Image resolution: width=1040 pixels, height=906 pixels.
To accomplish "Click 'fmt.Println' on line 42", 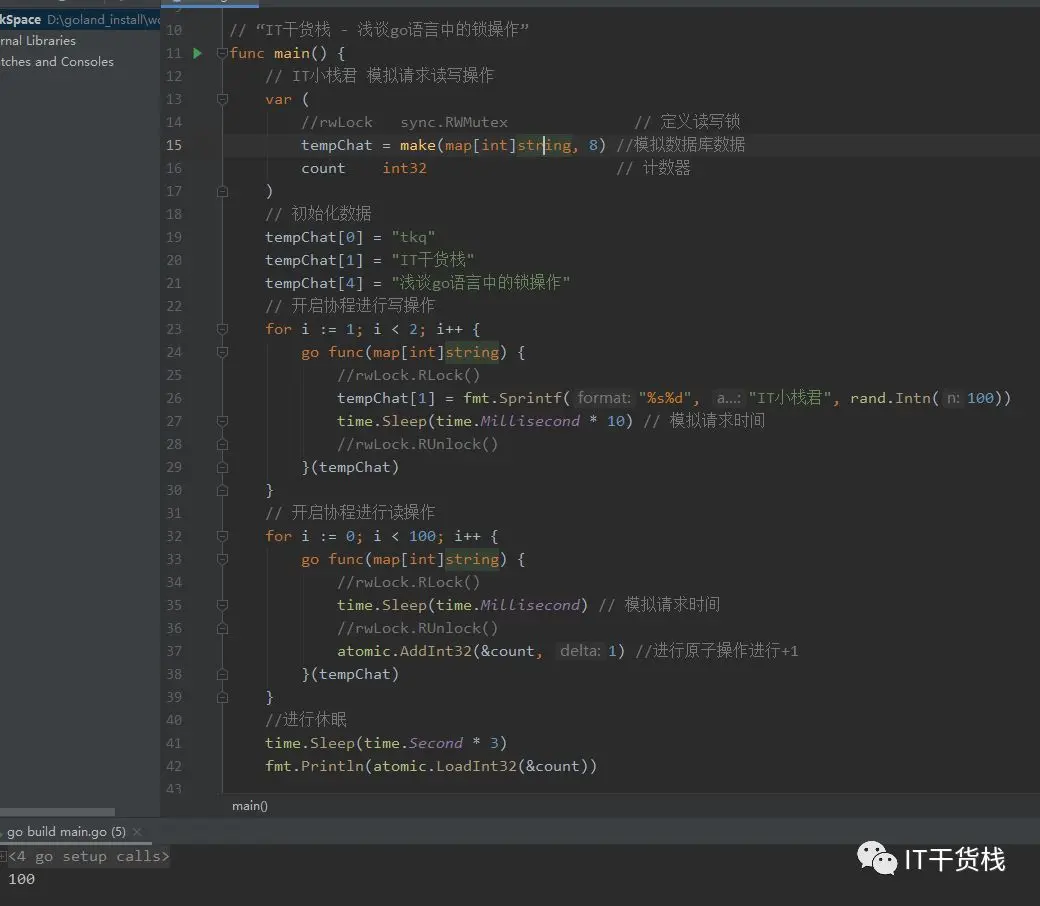I will coord(314,767).
